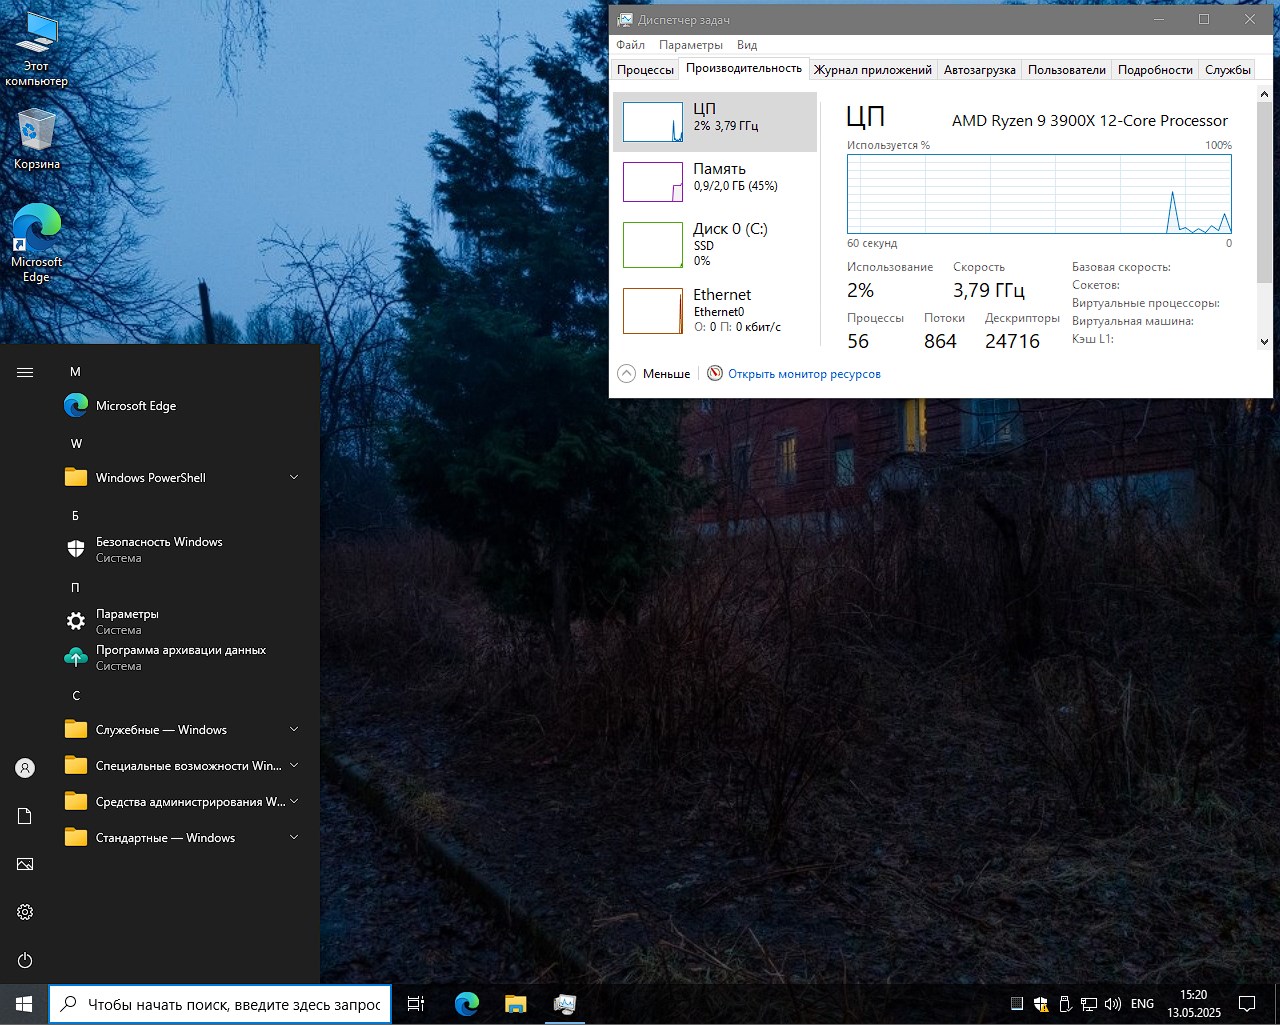The image size is (1280, 1025).
Task: Launch Программа архивации данных from Start menu
Action: point(181,657)
